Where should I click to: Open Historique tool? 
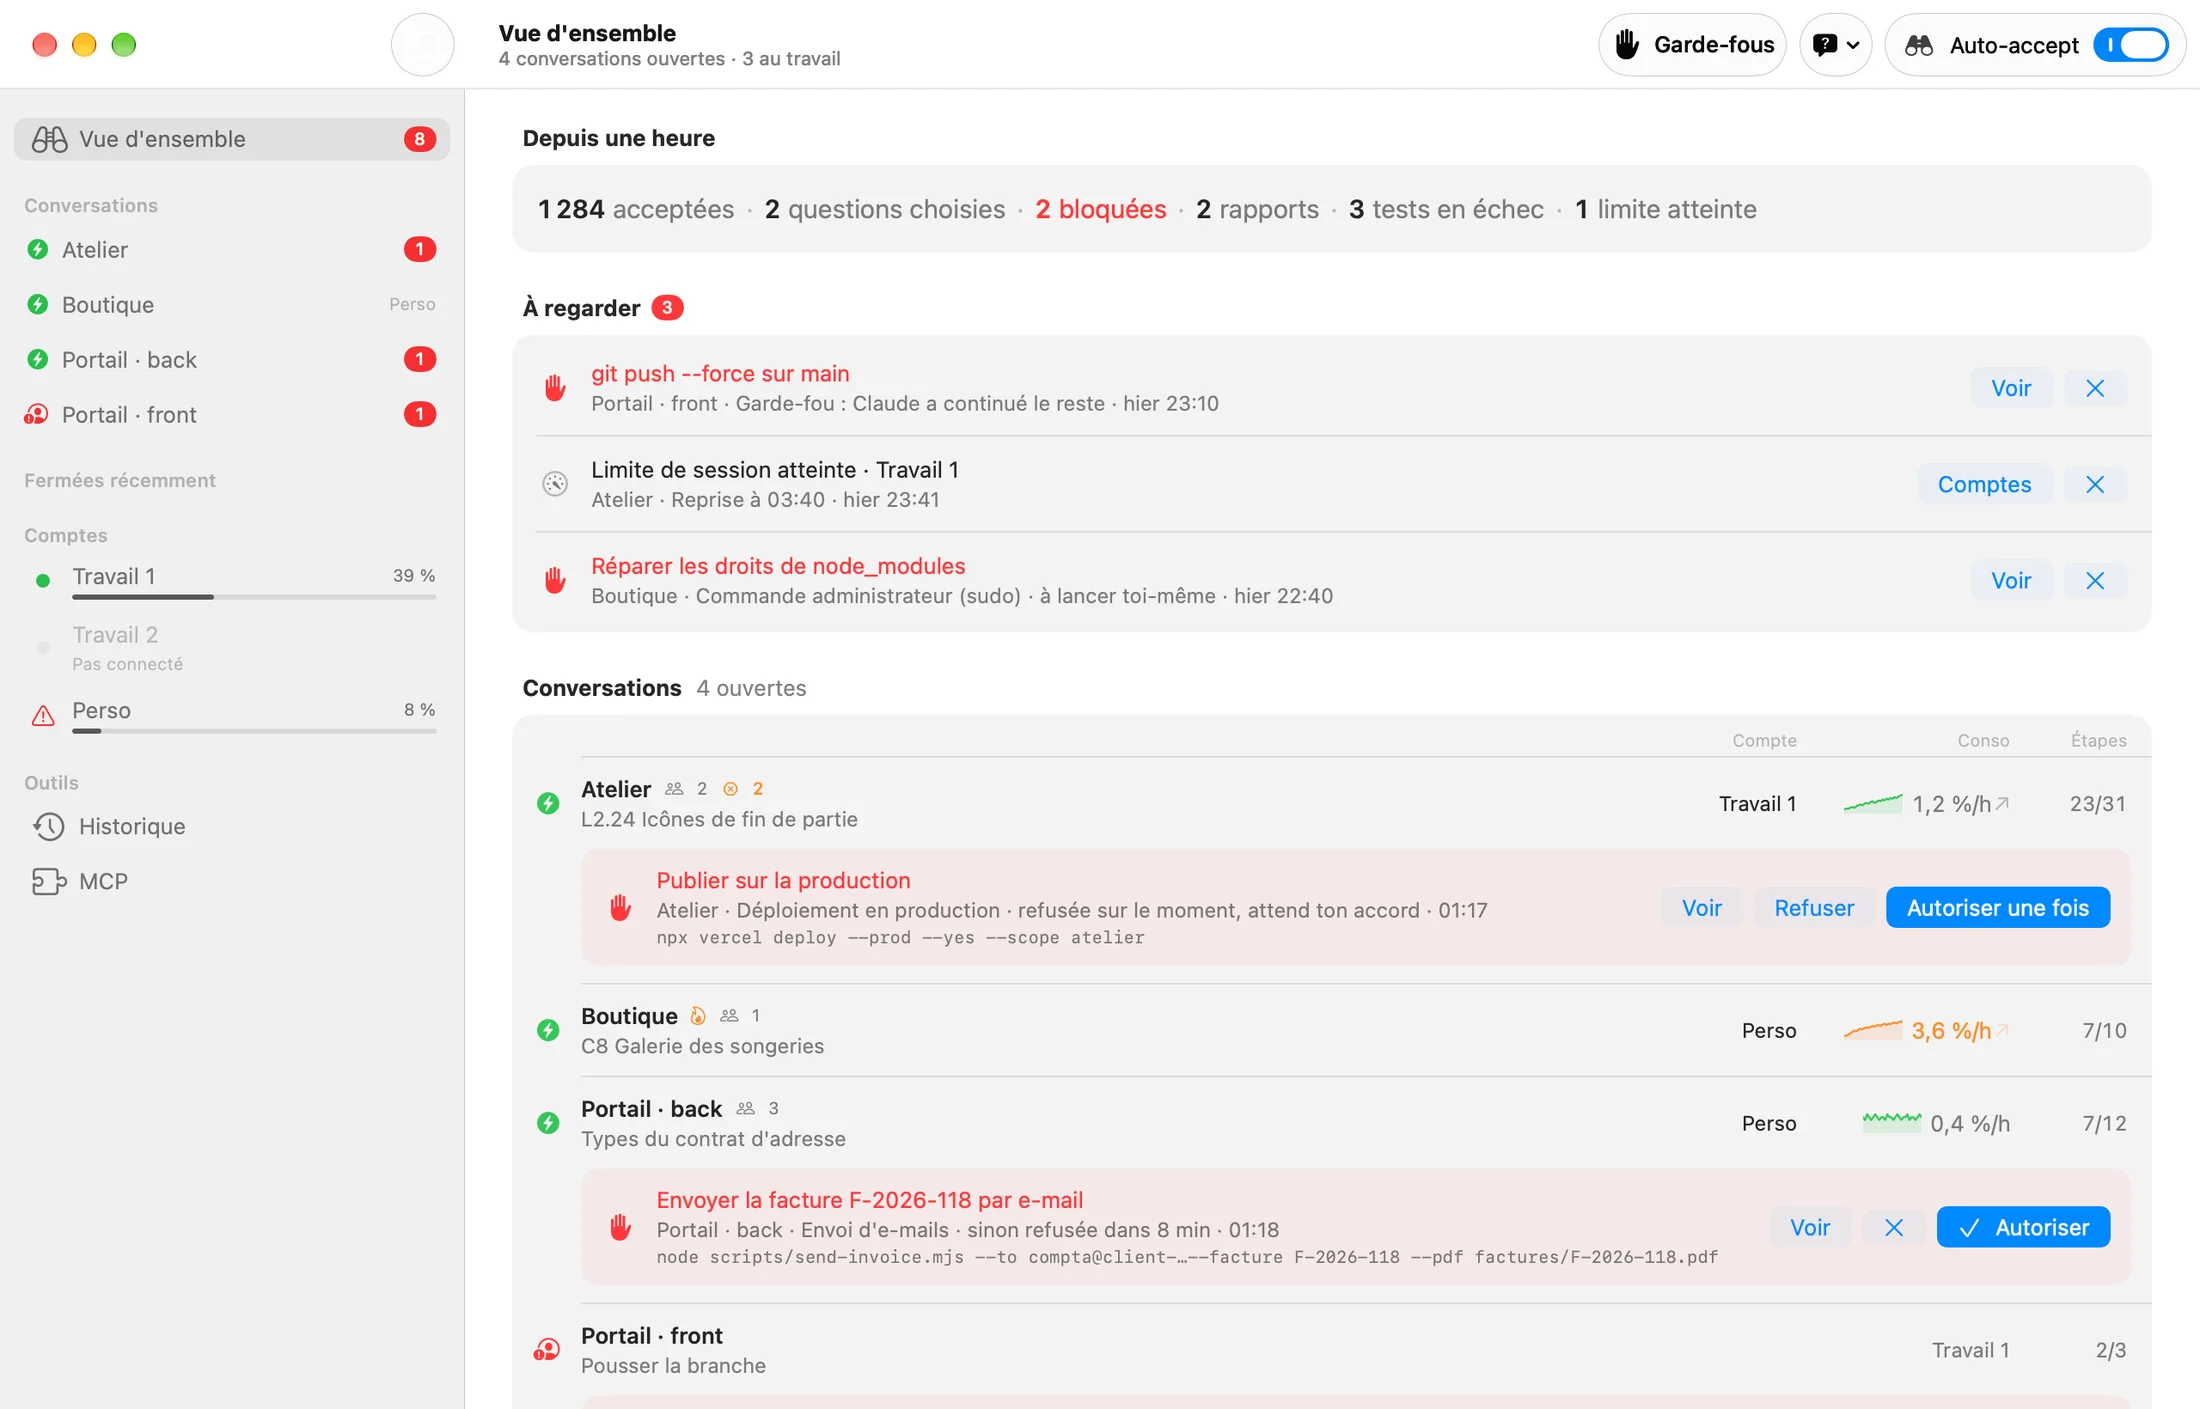232,826
